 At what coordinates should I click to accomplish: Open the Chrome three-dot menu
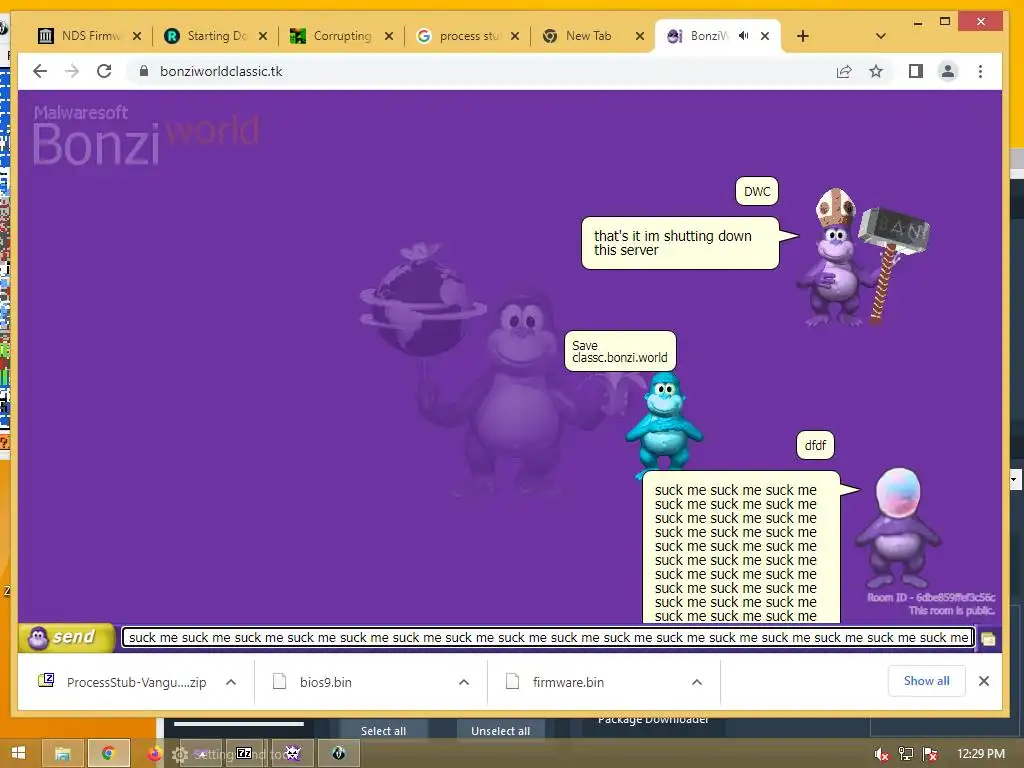tap(980, 71)
